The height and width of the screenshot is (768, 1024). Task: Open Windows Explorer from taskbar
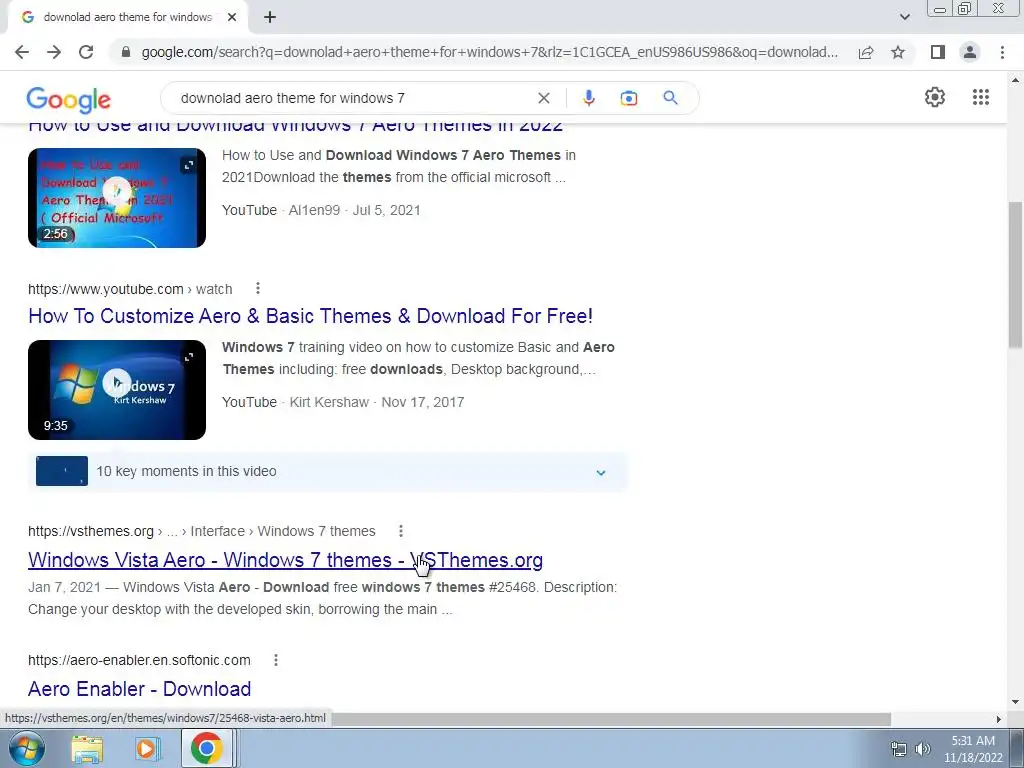click(x=87, y=749)
